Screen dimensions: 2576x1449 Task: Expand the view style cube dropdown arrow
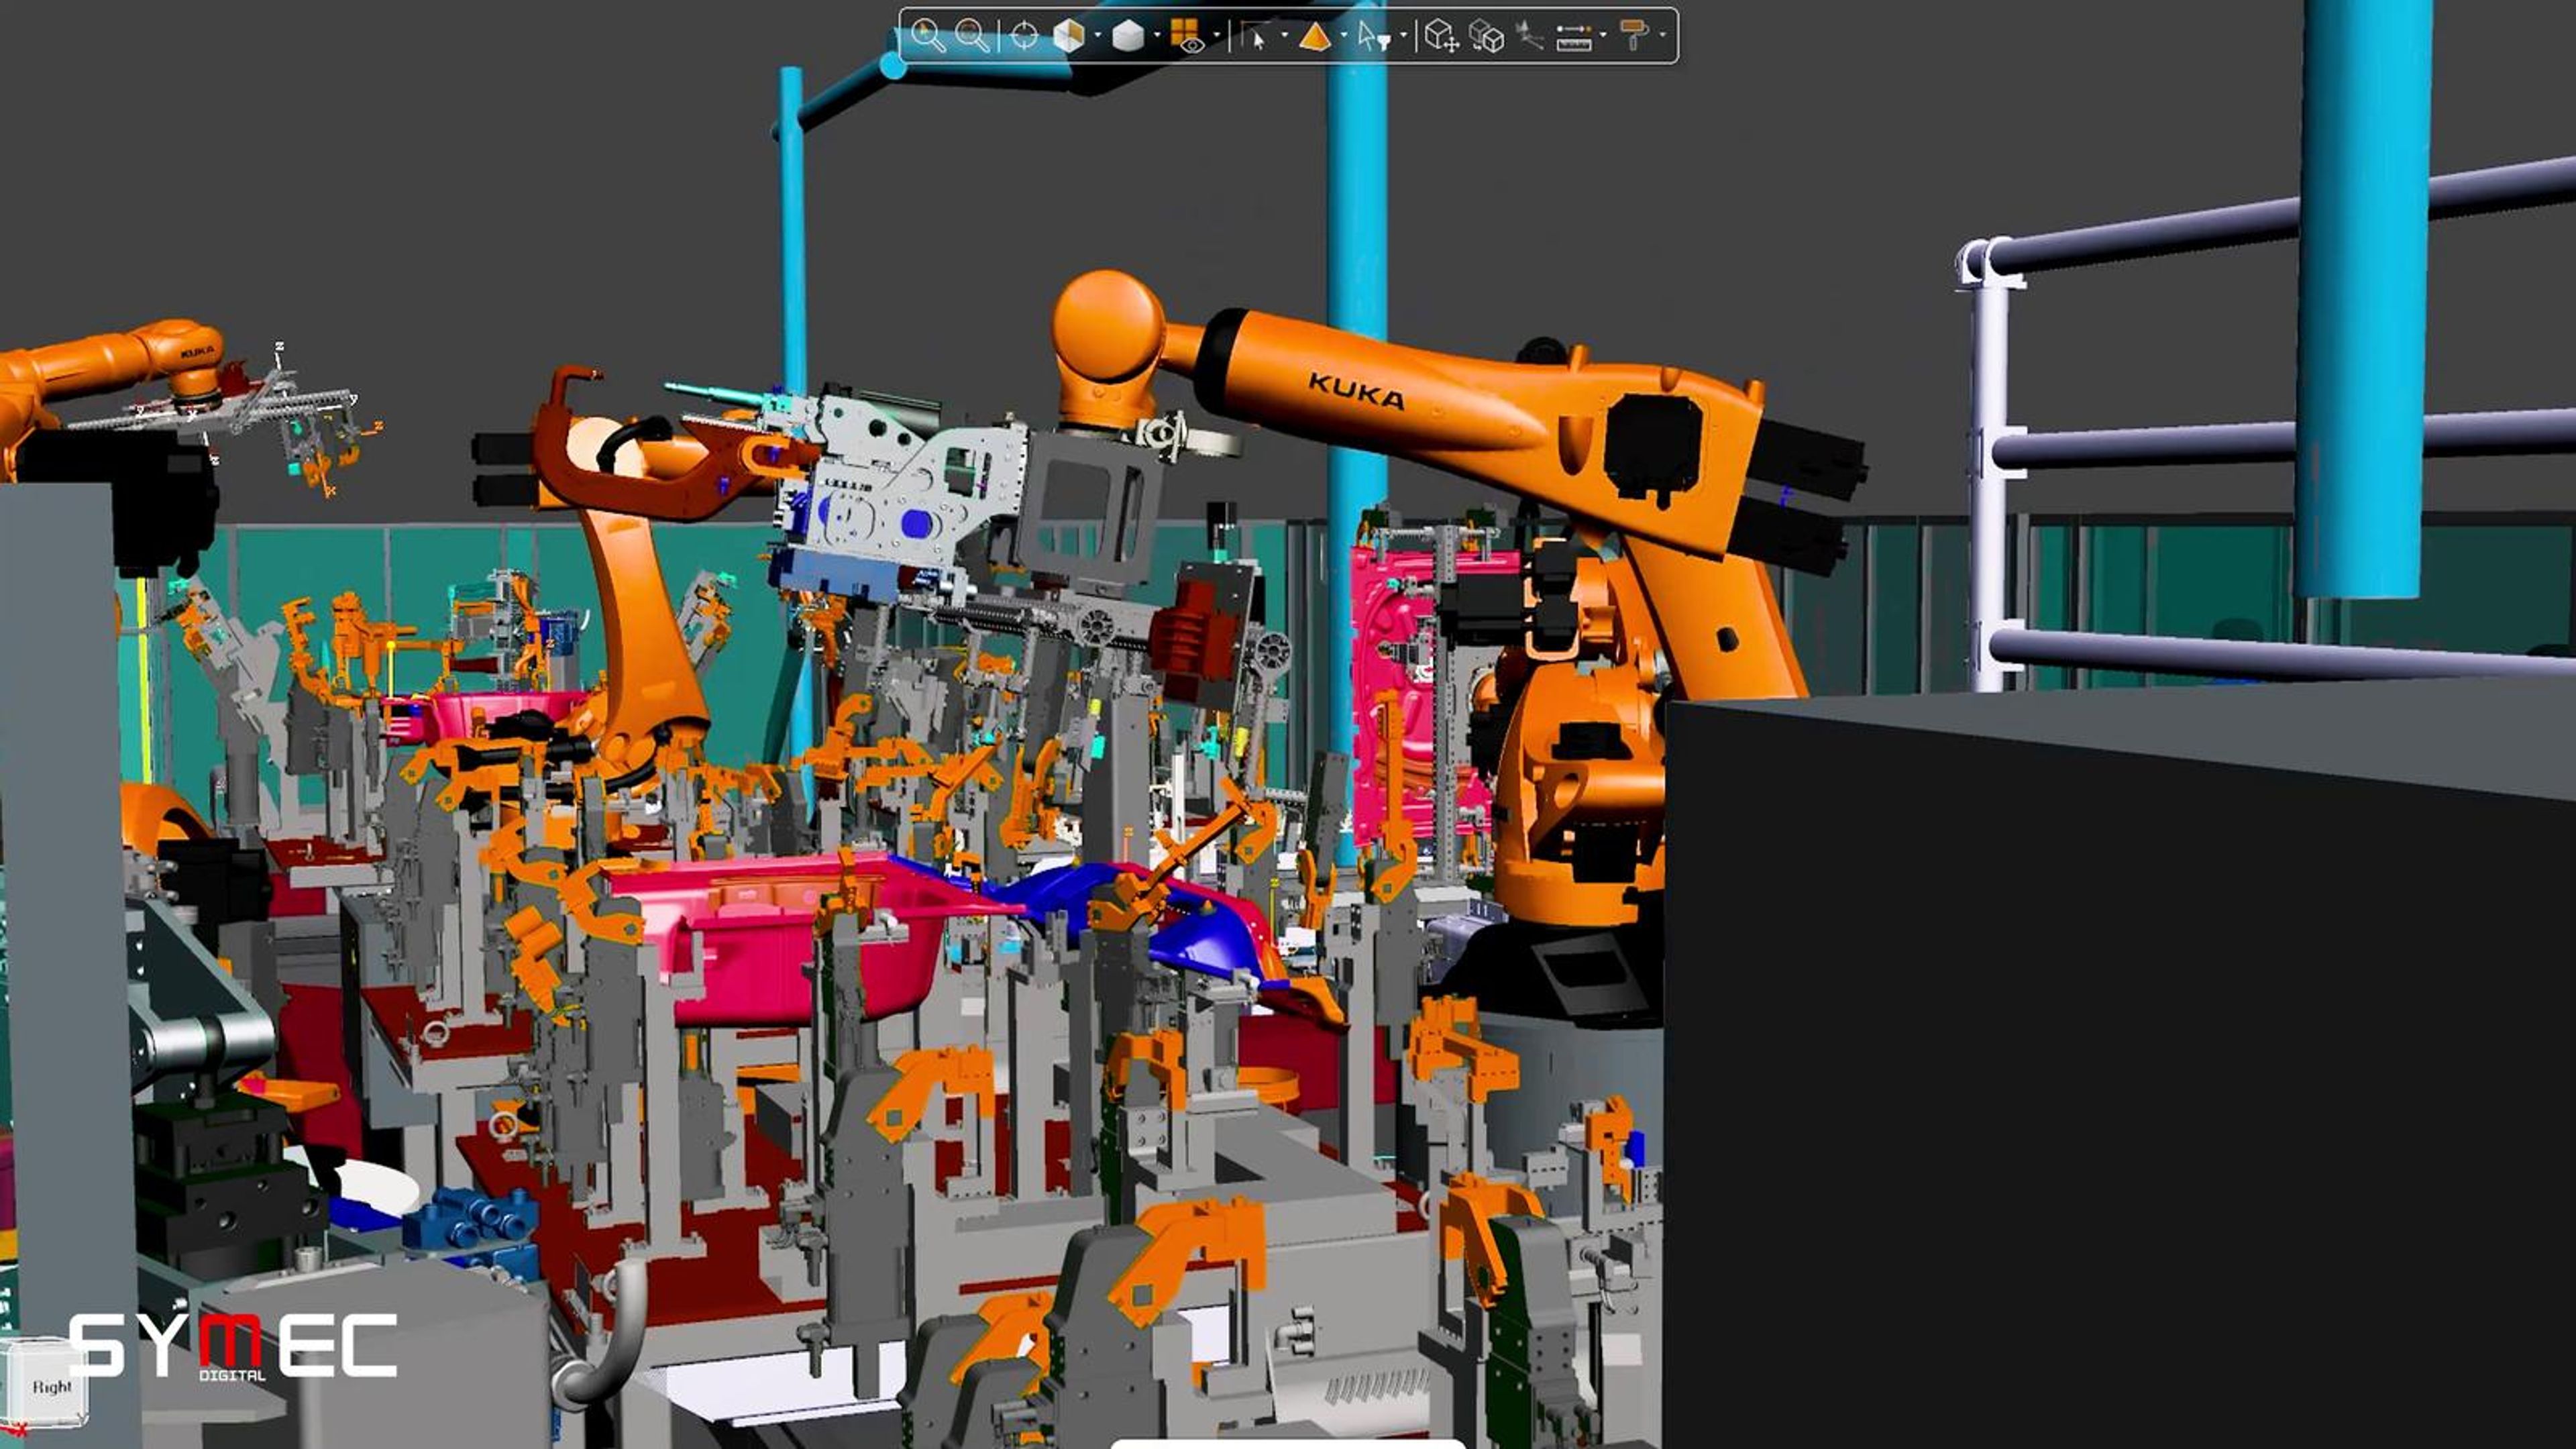pos(1157,36)
